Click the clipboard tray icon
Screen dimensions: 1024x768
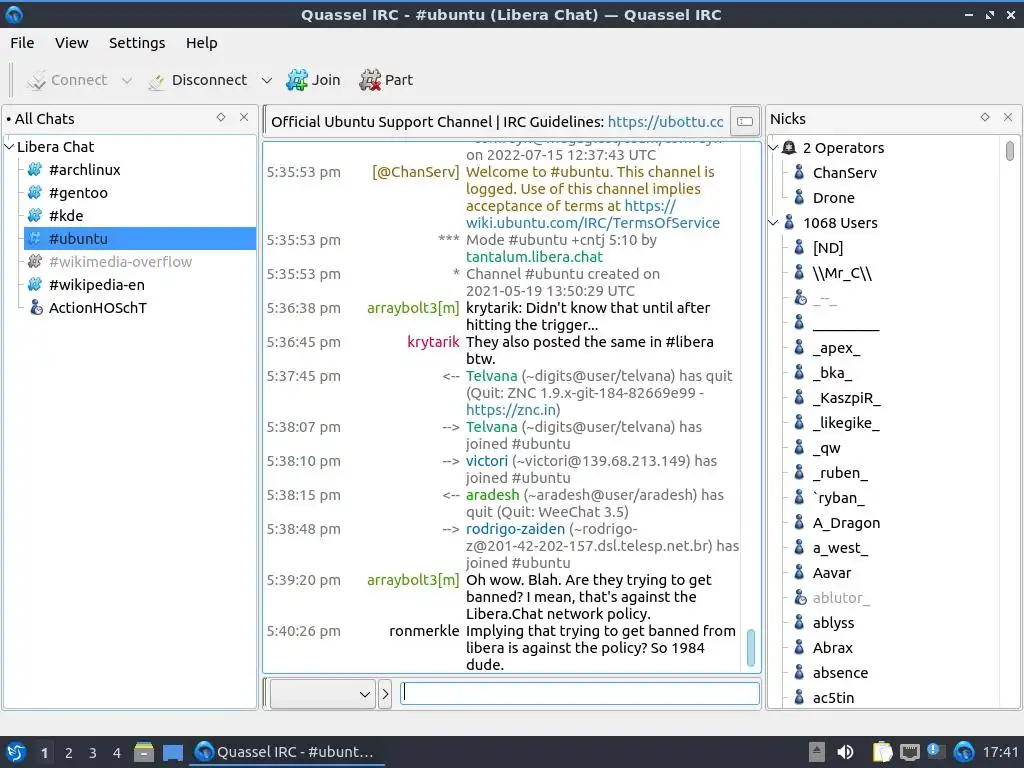point(883,752)
